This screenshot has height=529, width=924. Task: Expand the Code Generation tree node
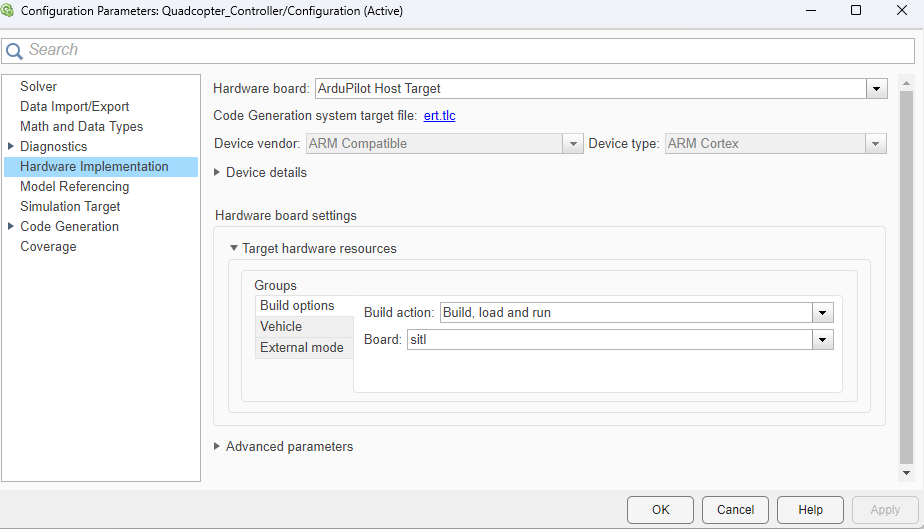click(x=11, y=226)
